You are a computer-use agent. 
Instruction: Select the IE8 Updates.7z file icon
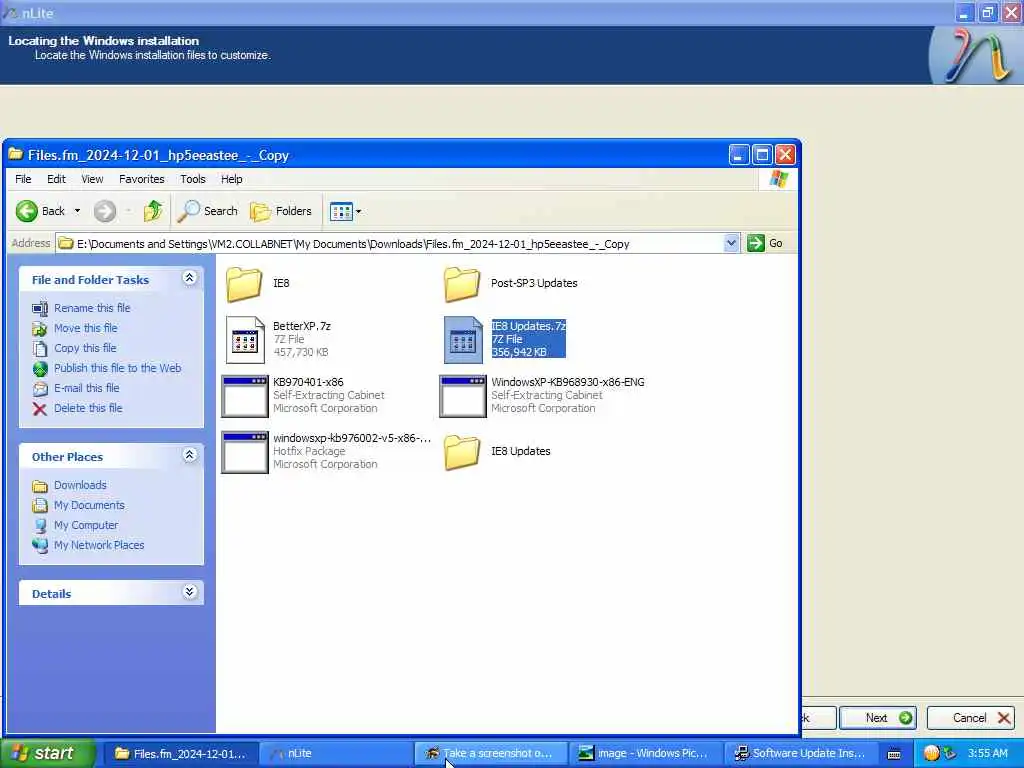coord(463,340)
